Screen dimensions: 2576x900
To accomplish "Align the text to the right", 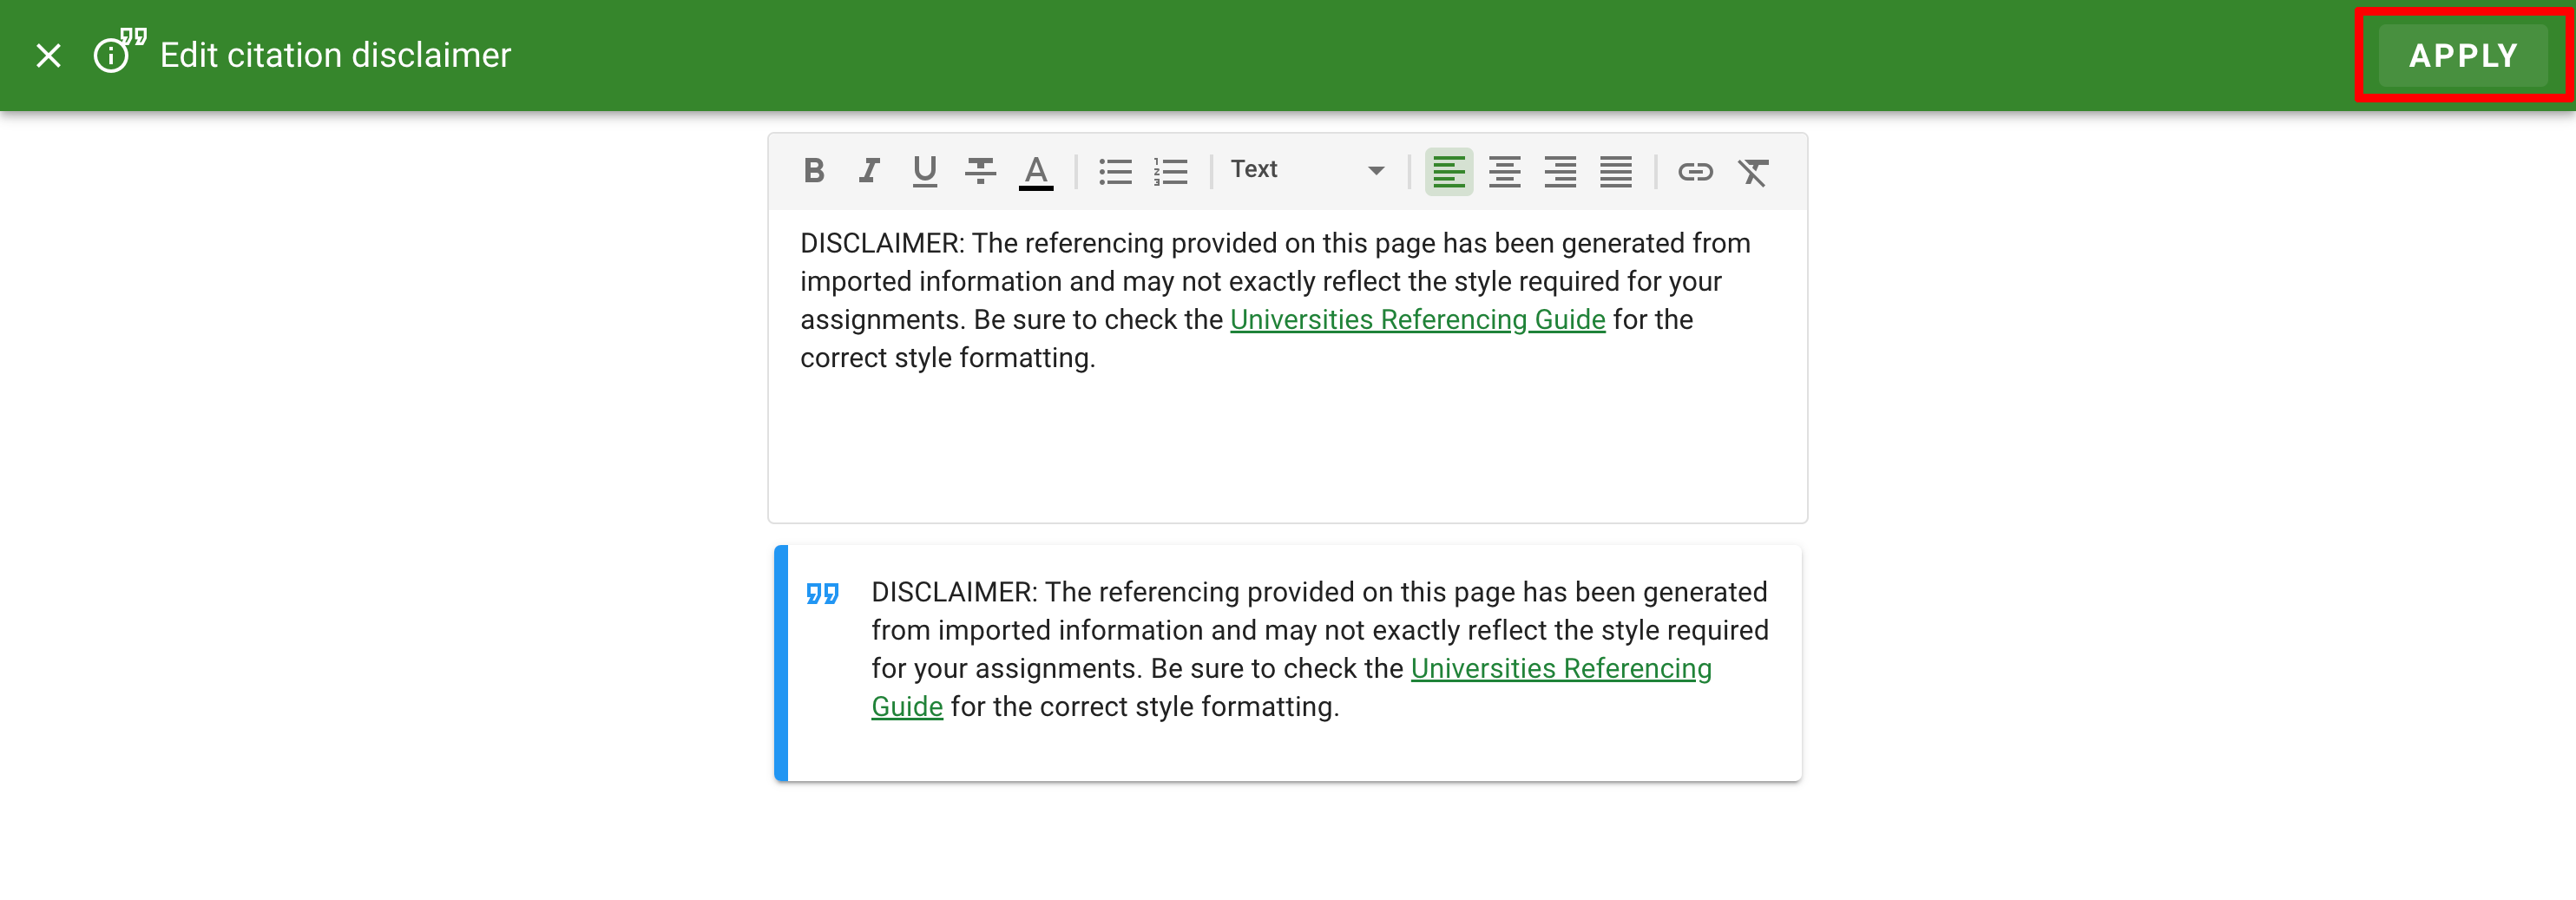I will click(1559, 171).
